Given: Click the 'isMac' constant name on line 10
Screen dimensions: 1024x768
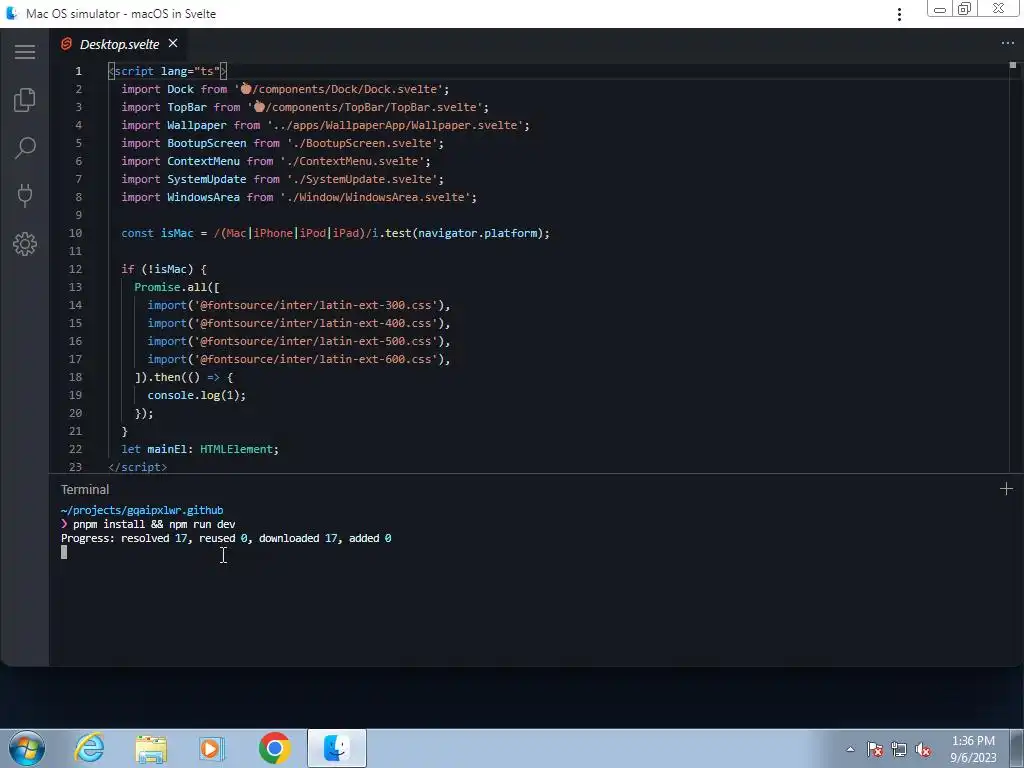Looking at the screenshot, I should [177, 233].
